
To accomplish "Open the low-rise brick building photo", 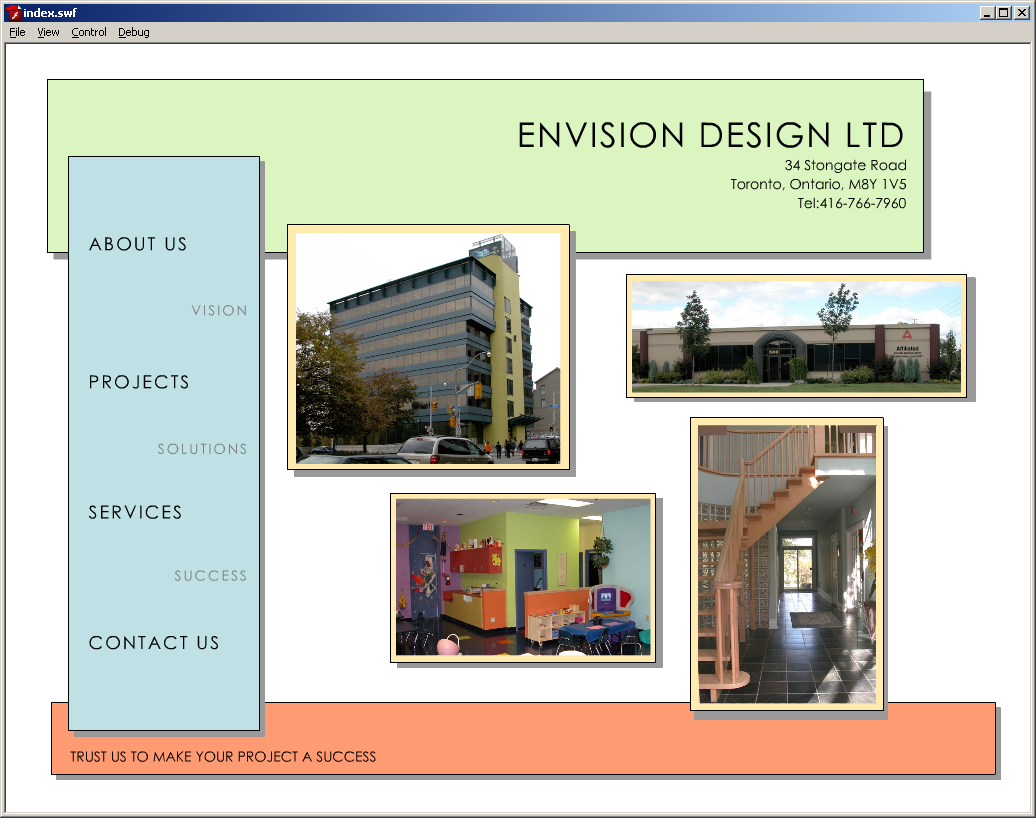I will (x=796, y=336).
